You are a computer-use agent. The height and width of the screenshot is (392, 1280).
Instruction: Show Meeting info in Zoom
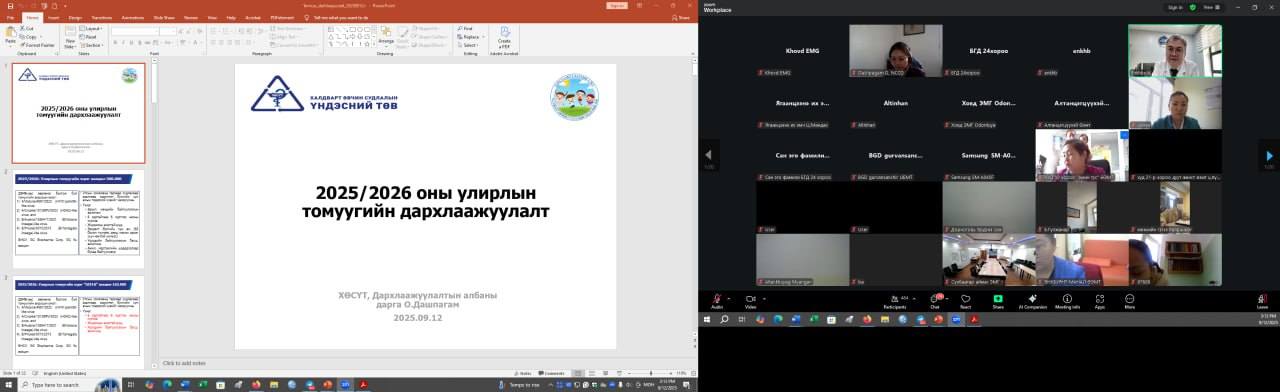click(1067, 299)
